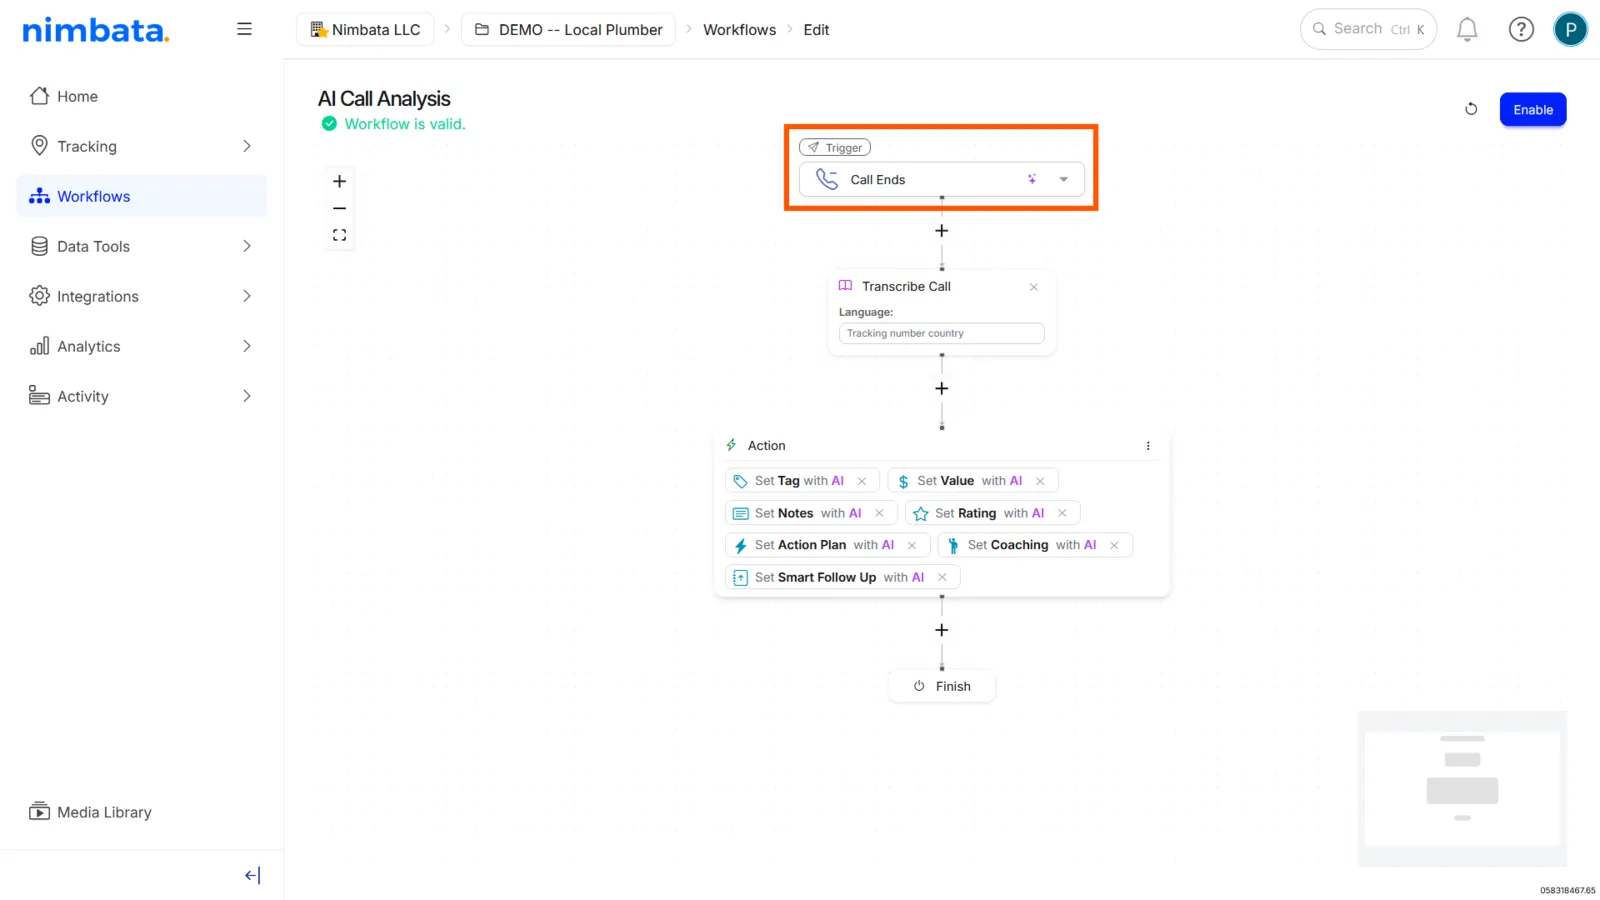Open the help question mark icon
Image resolution: width=1600 pixels, height=900 pixels.
1521,30
